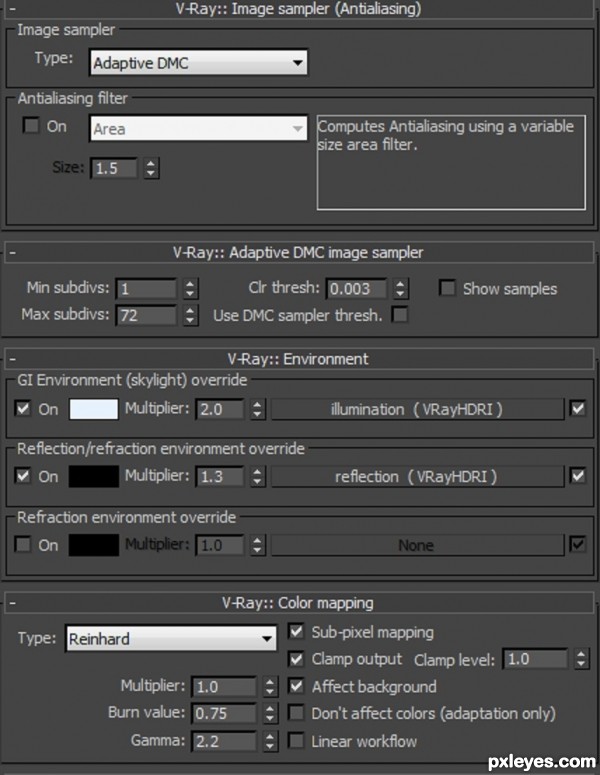Toggle Affect background checkbox
The image size is (600, 775).
pos(296,686)
